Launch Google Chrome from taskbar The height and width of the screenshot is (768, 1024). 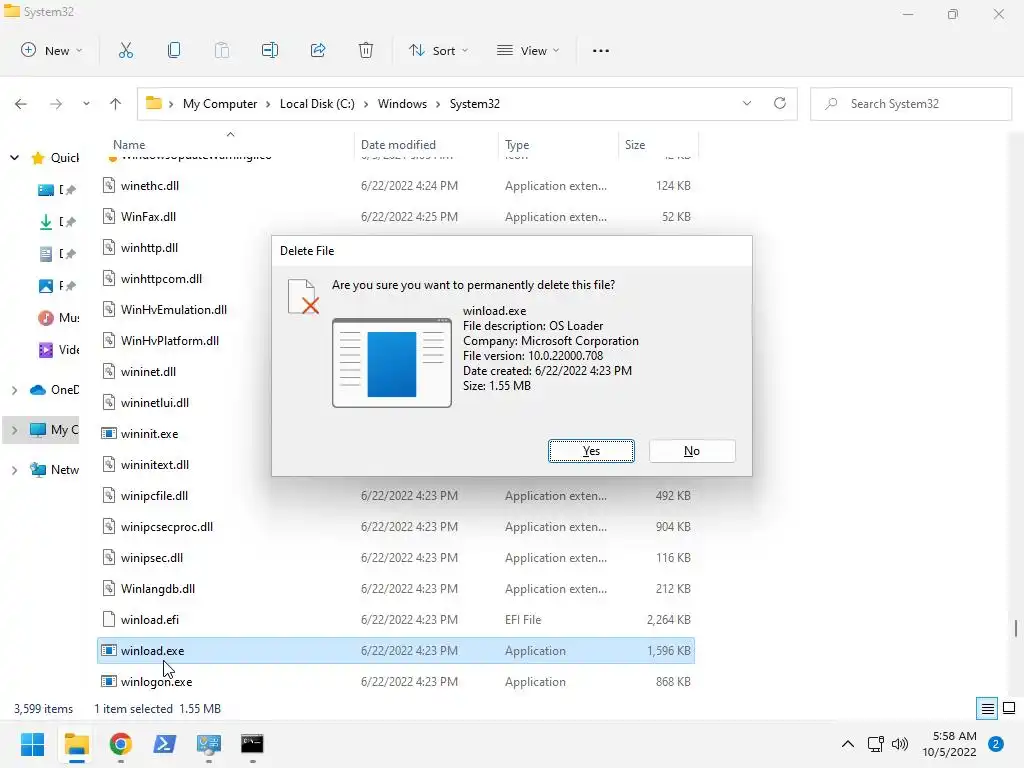pos(121,744)
